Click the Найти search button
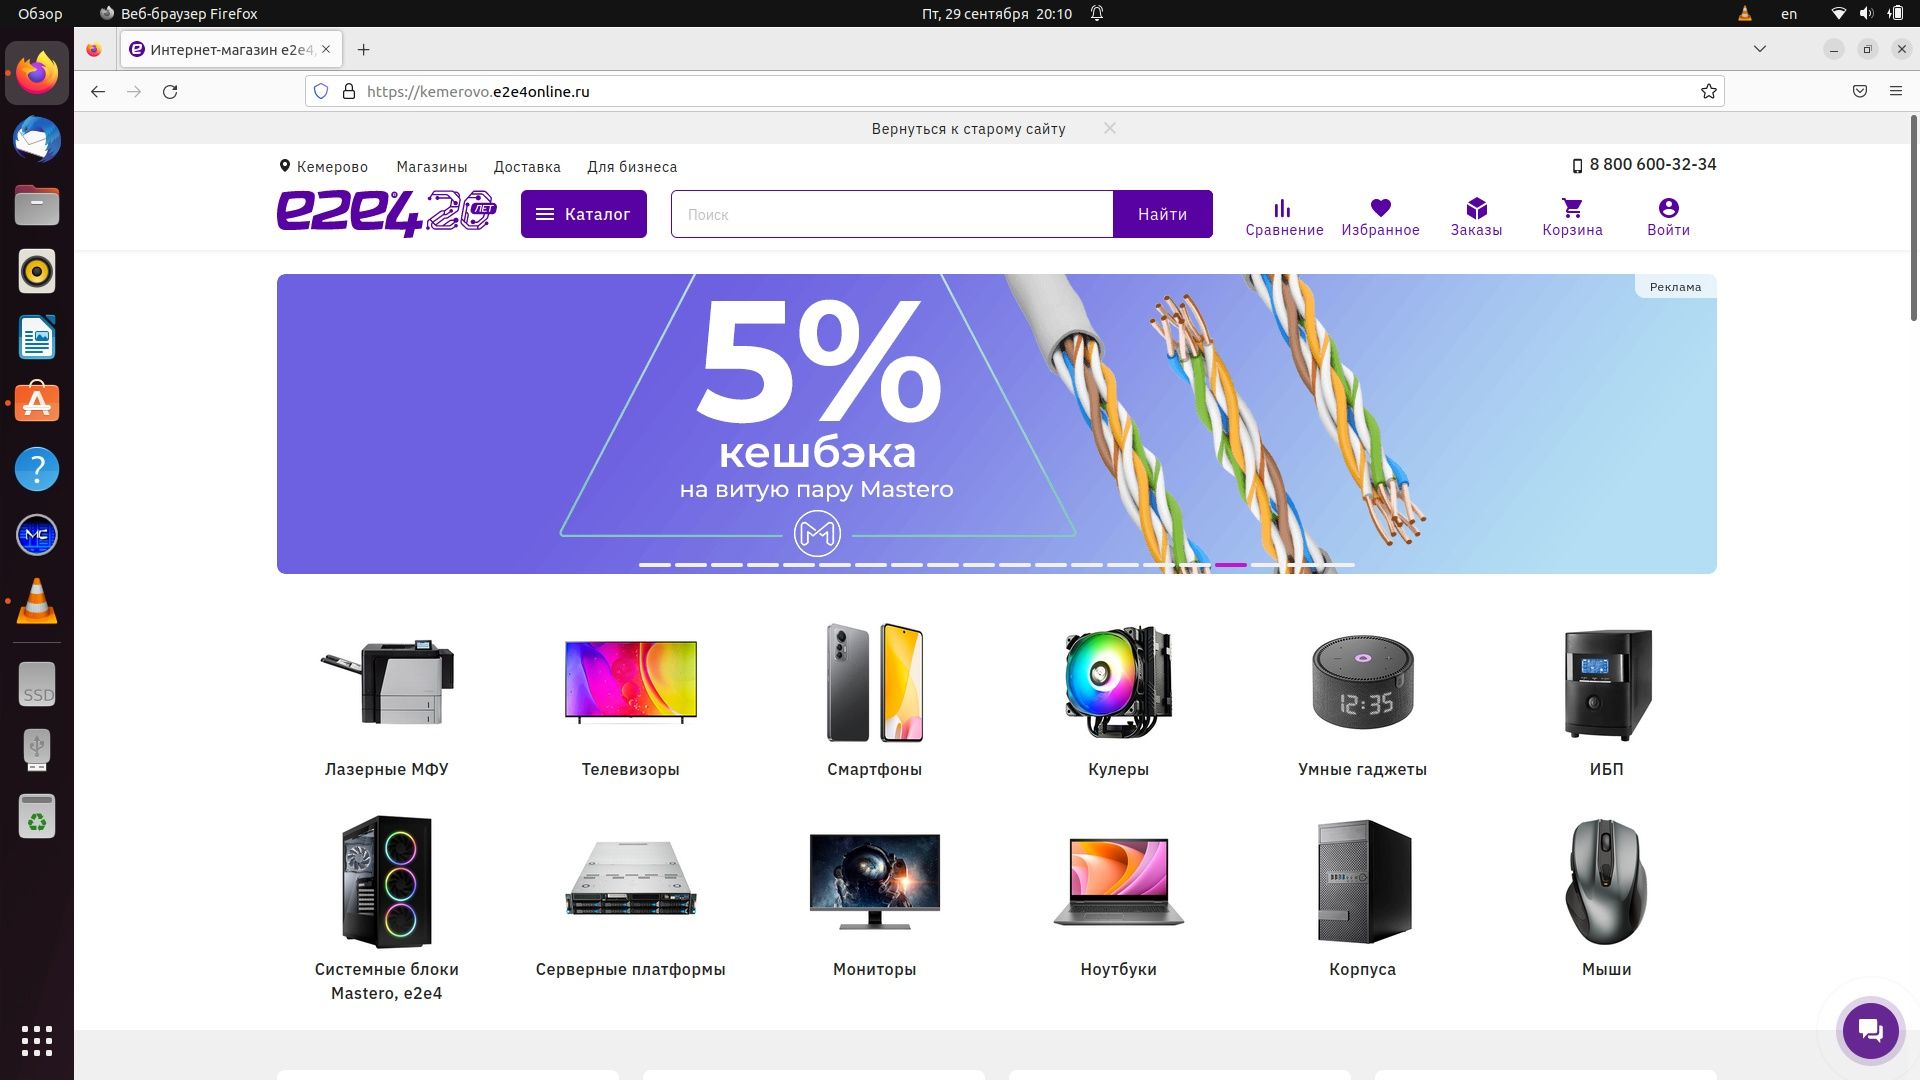 (x=1162, y=214)
